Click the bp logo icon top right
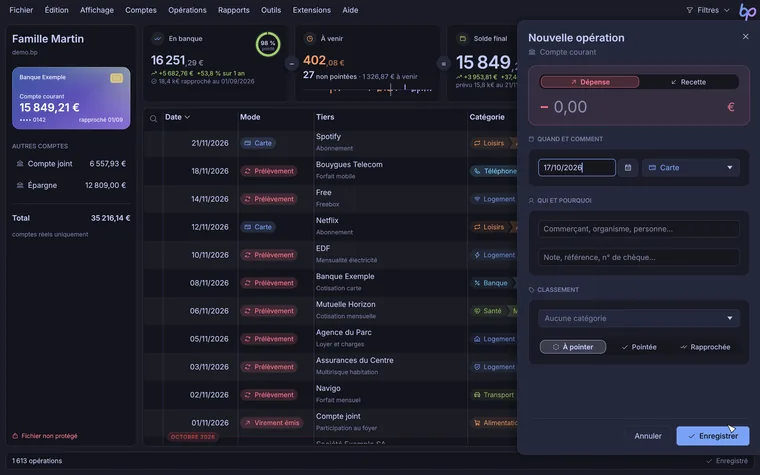 (x=746, y=11)
